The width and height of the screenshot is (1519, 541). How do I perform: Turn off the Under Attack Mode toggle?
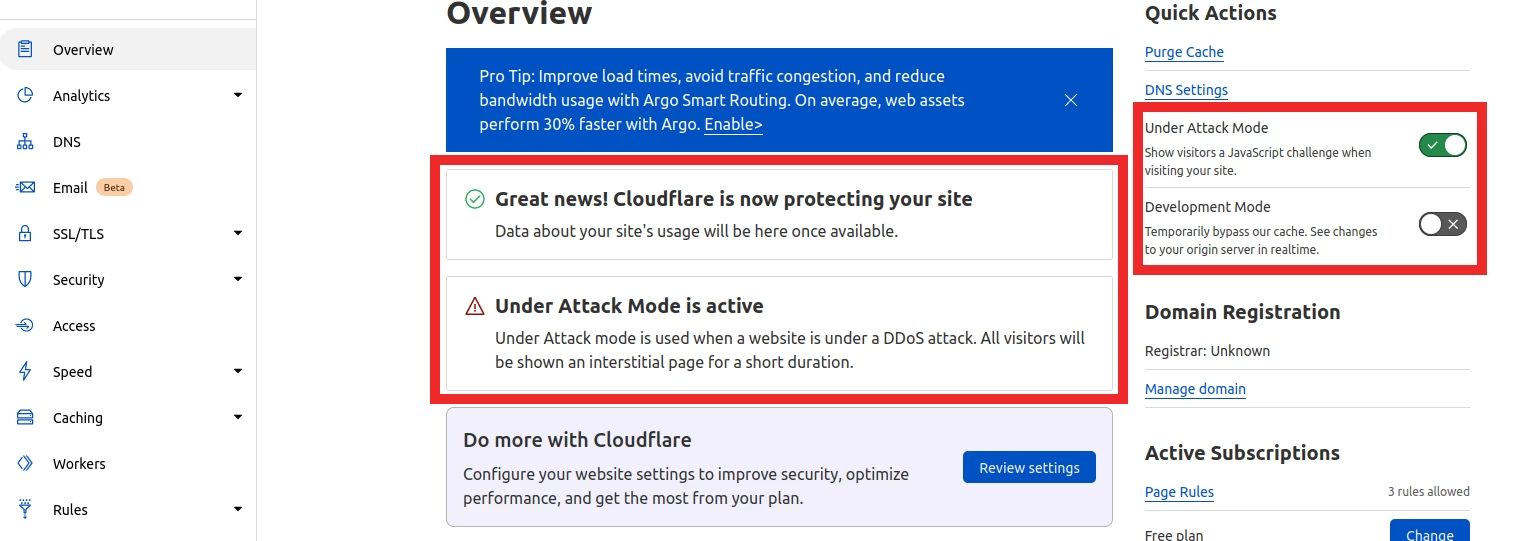pos(1442,145)
